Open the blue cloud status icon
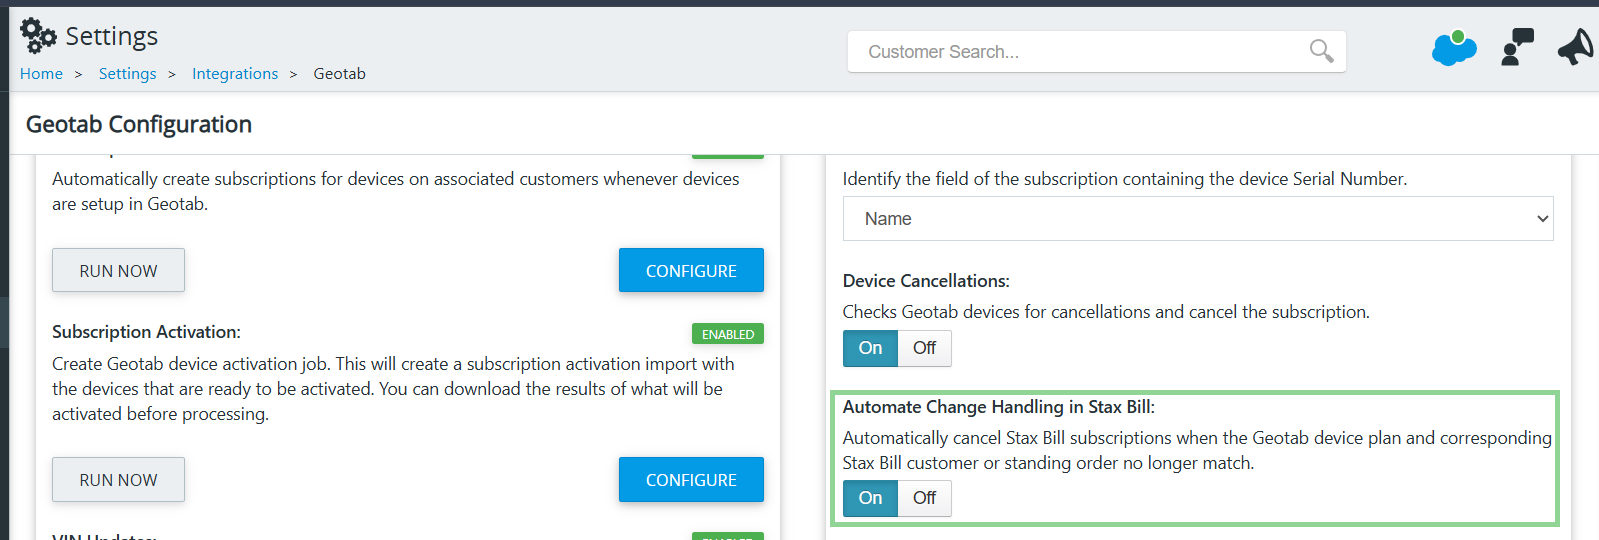The width and height of the screenshot is (1599, 540). click(1454, 48)
